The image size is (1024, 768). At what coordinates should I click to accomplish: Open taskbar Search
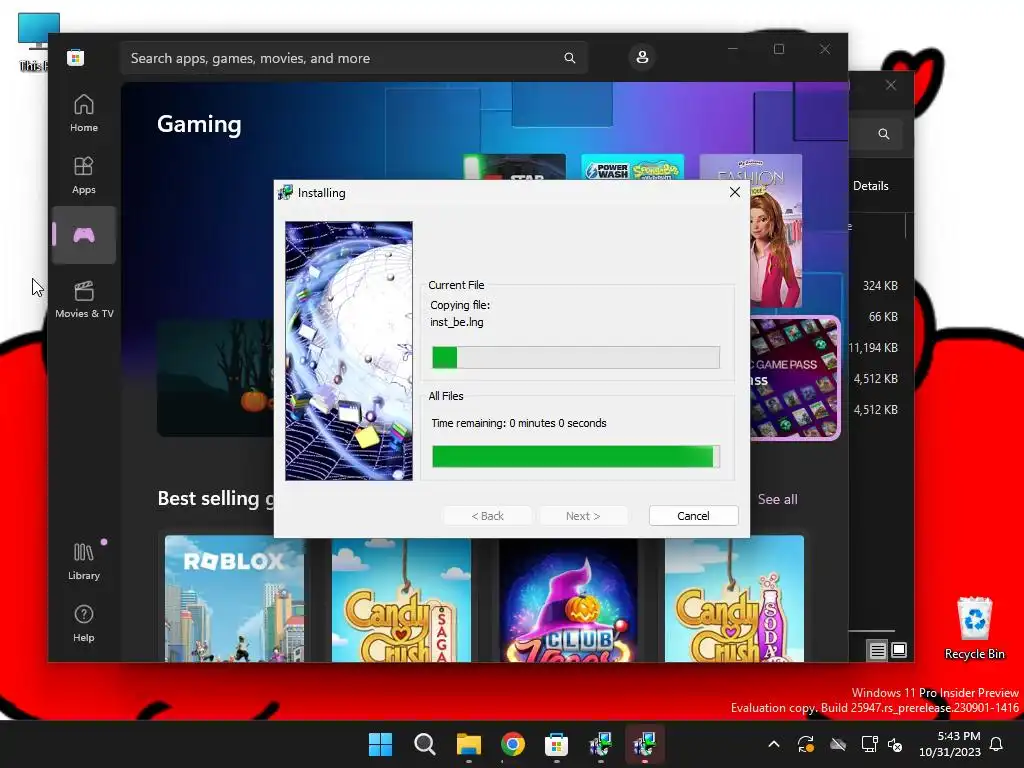(x=424, y=744)
